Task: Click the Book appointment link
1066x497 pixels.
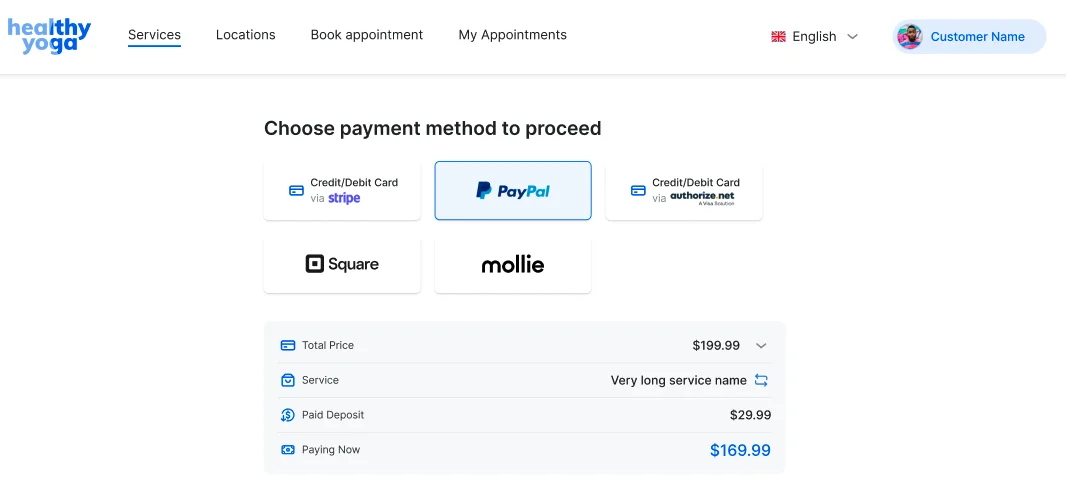Action: [366, 35]
